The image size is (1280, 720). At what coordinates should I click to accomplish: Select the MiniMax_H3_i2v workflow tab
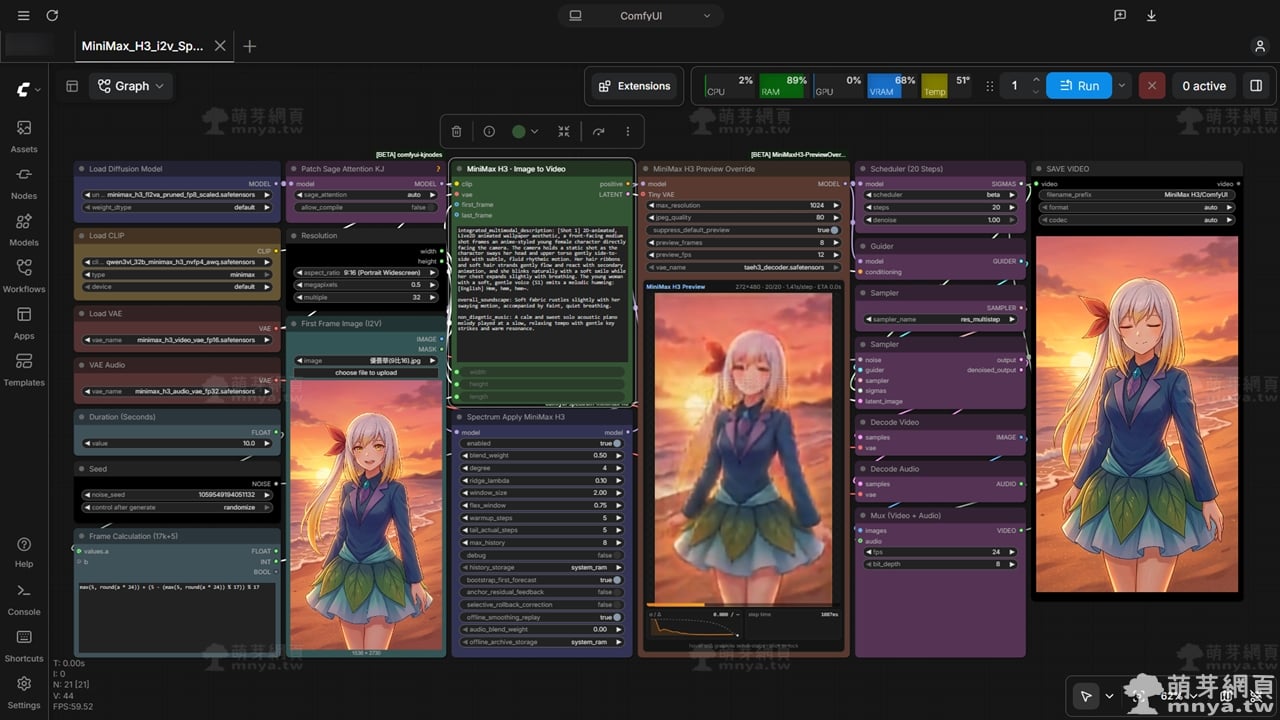142,46
